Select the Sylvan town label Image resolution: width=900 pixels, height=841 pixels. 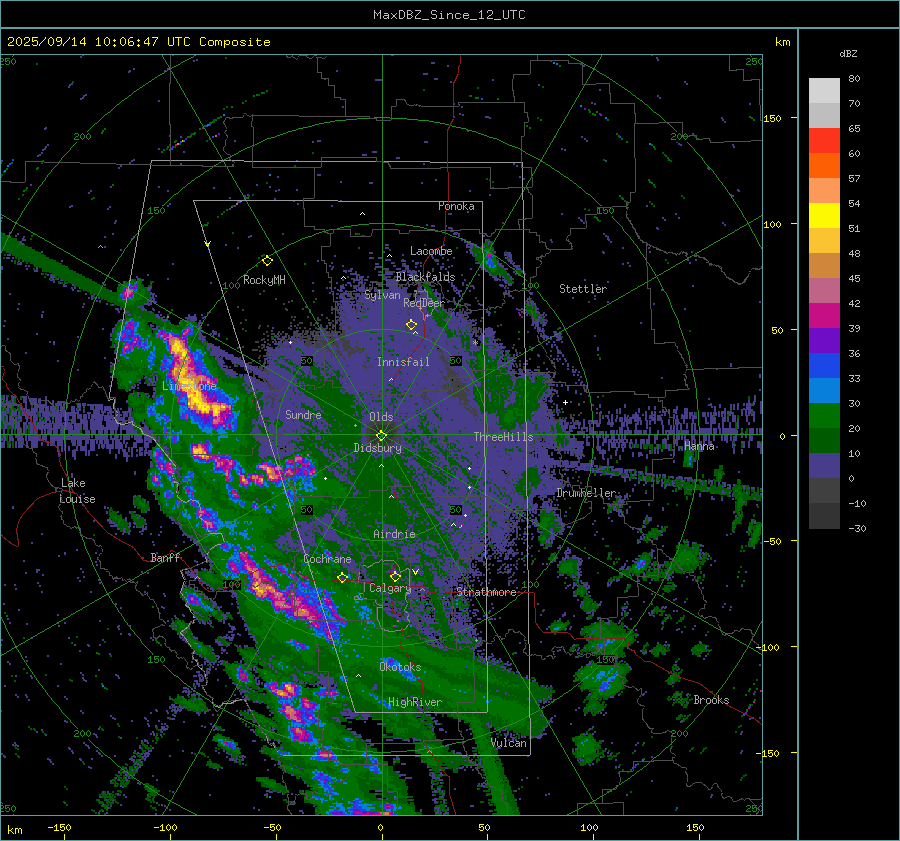coord(382,295)
